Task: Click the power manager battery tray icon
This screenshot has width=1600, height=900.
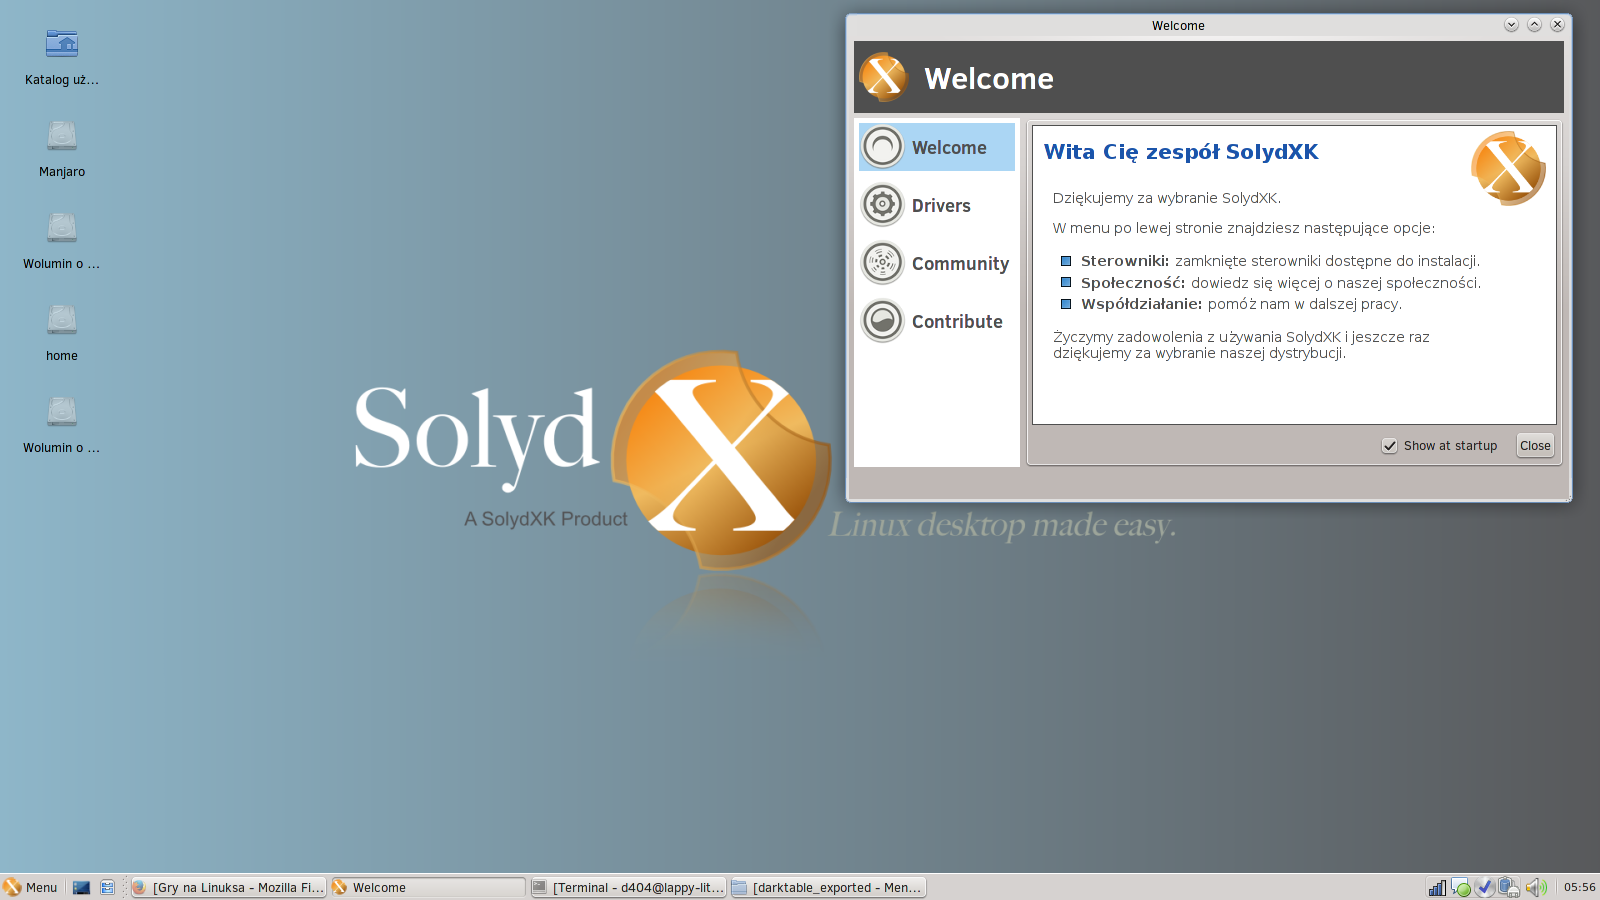Action: pyautogui.click(x=1509, y=887)
